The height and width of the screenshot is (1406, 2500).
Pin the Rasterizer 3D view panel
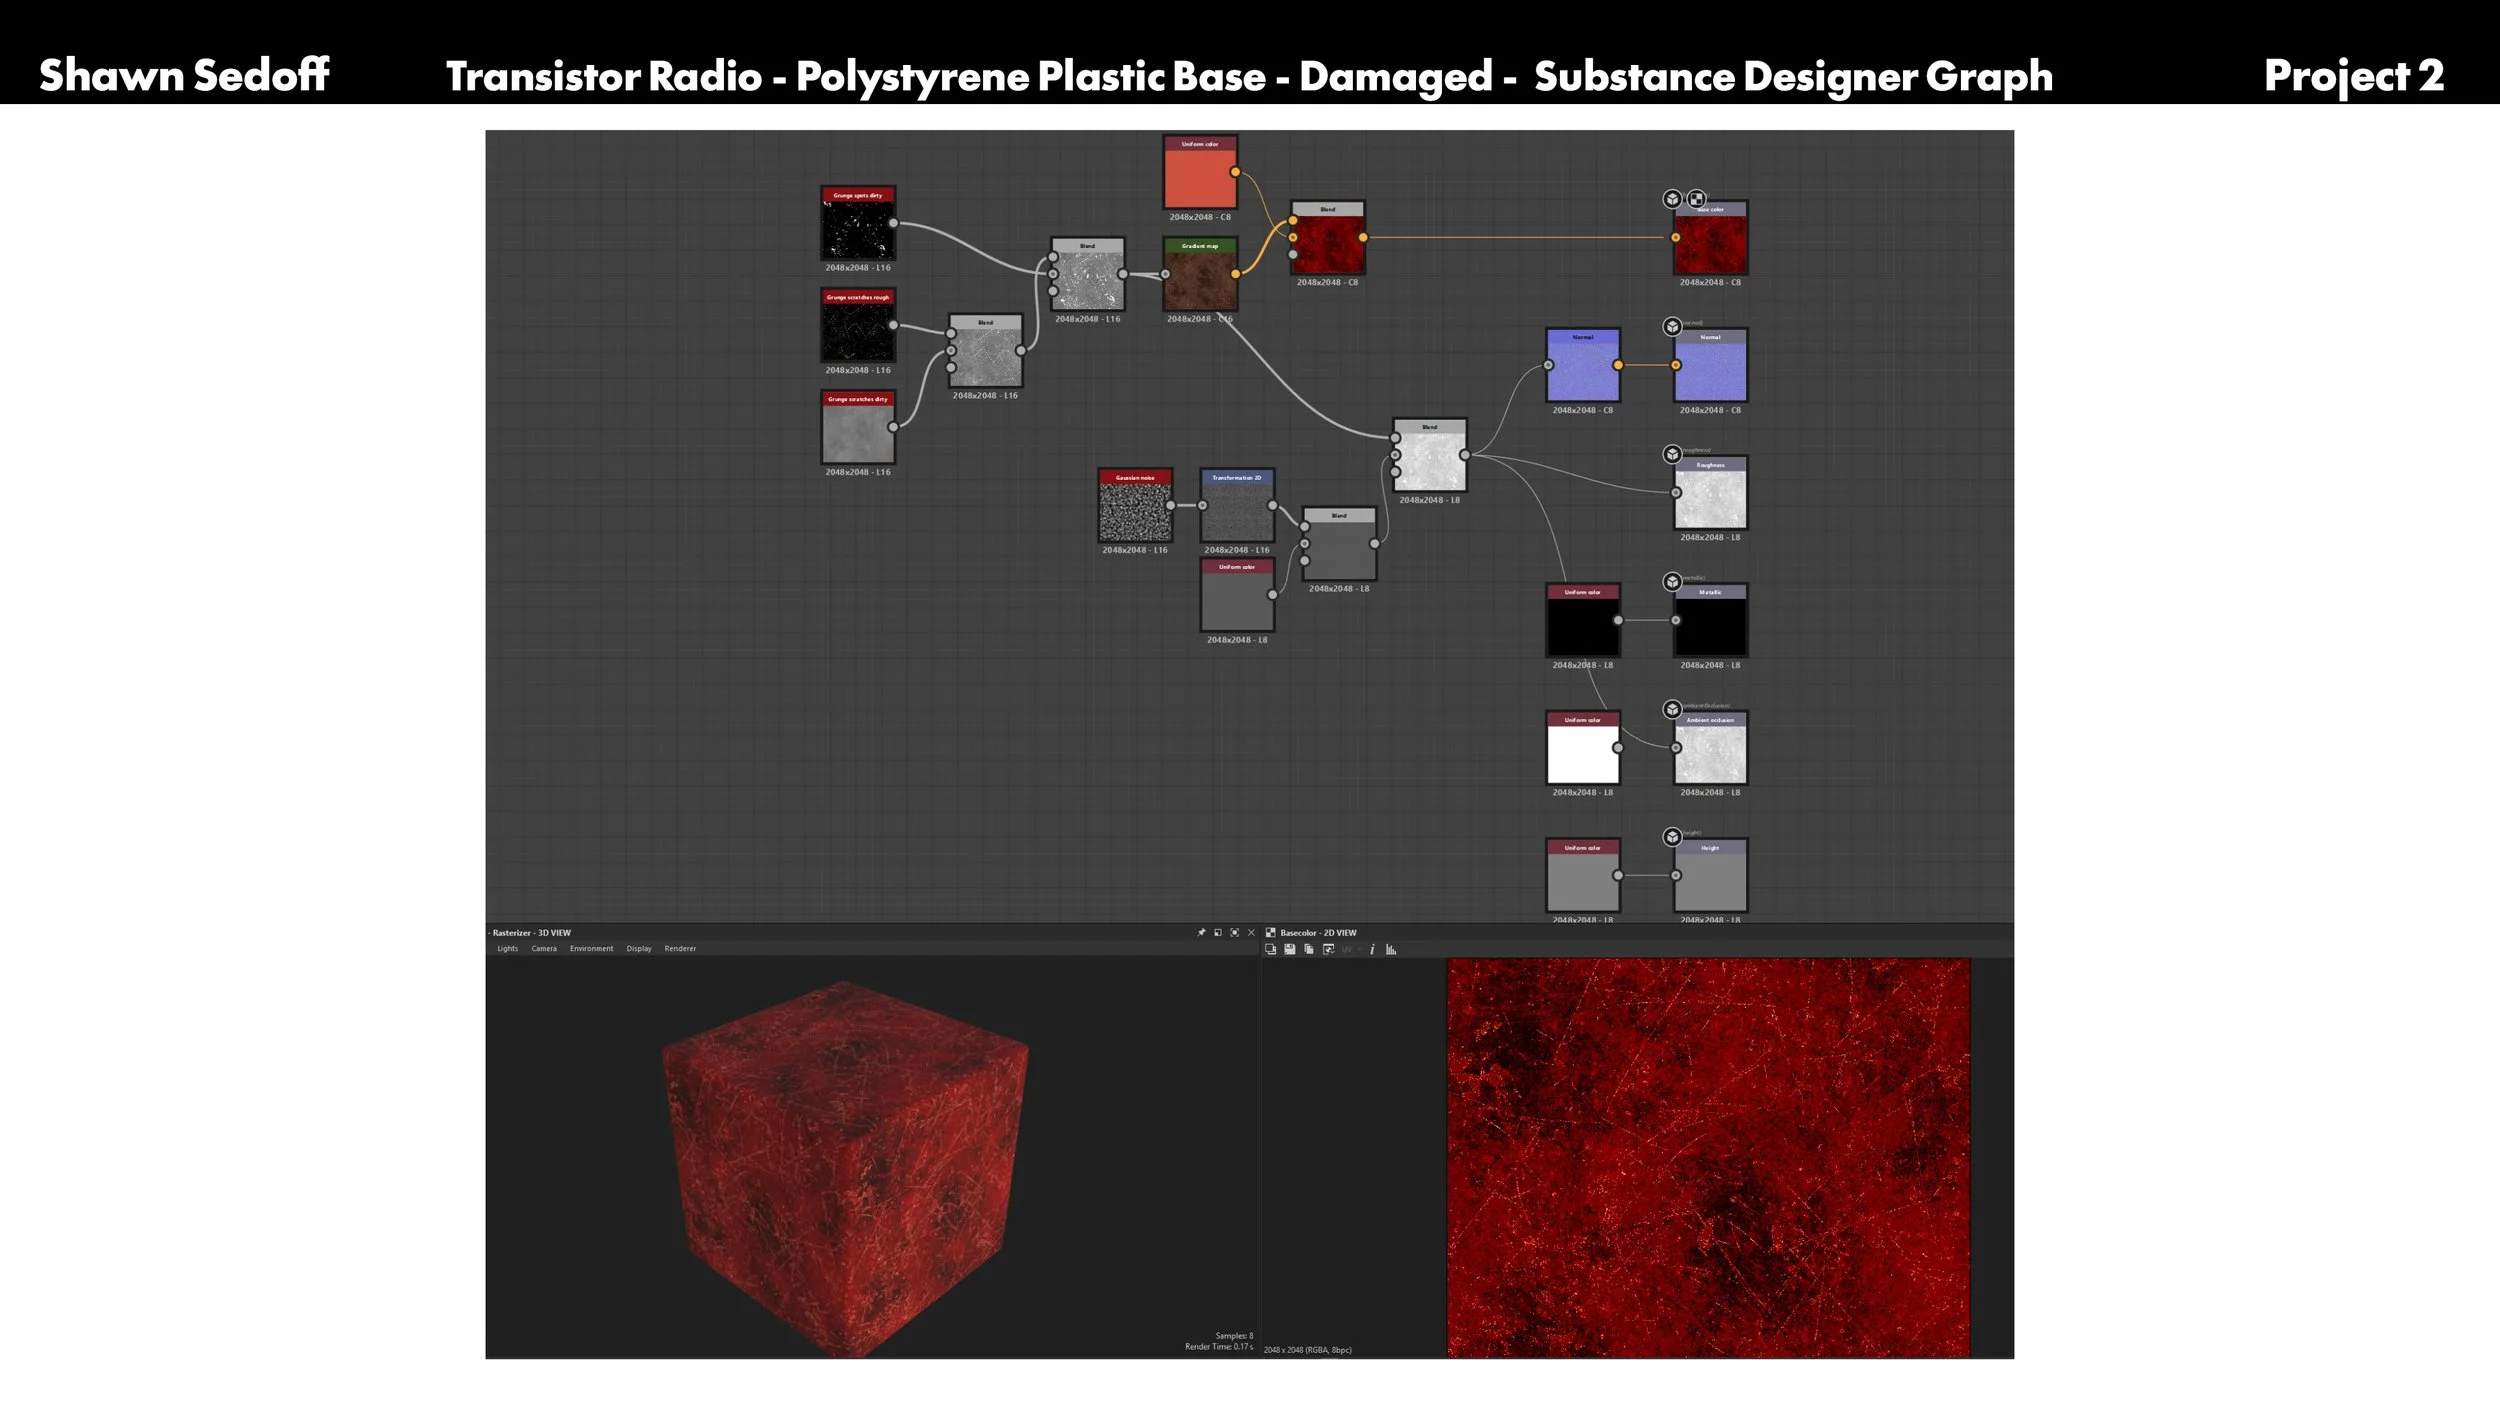pos(1201,933)
